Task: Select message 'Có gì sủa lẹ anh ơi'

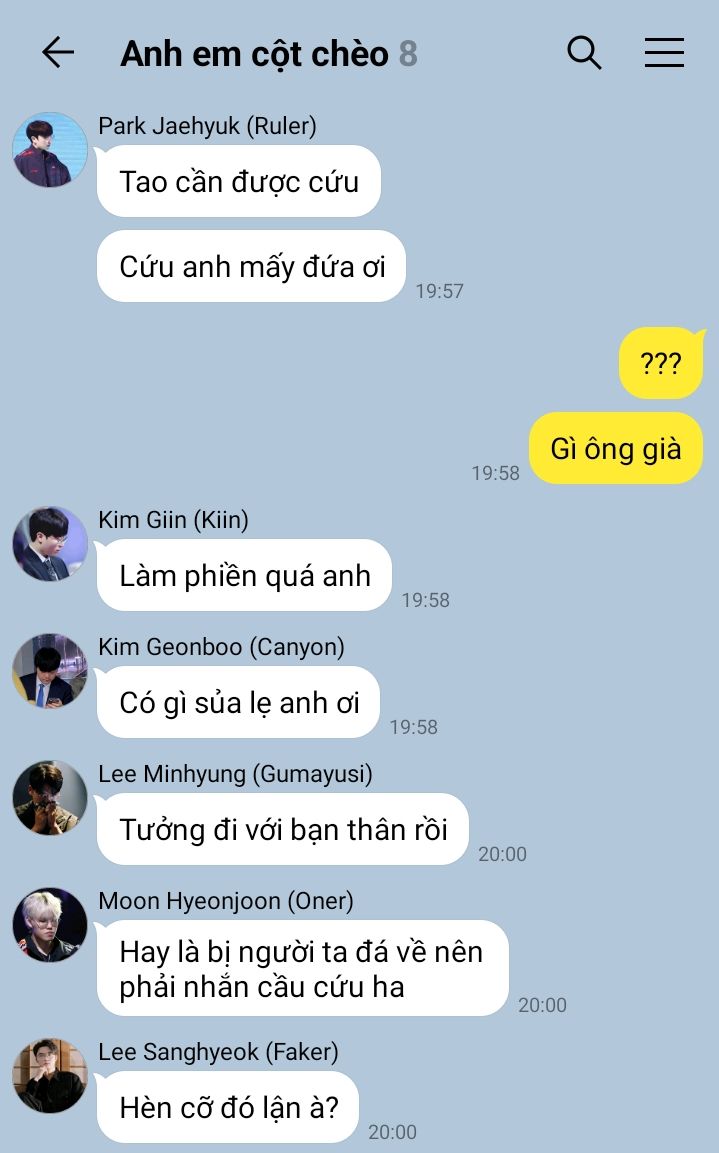Action: coord(239,702)
